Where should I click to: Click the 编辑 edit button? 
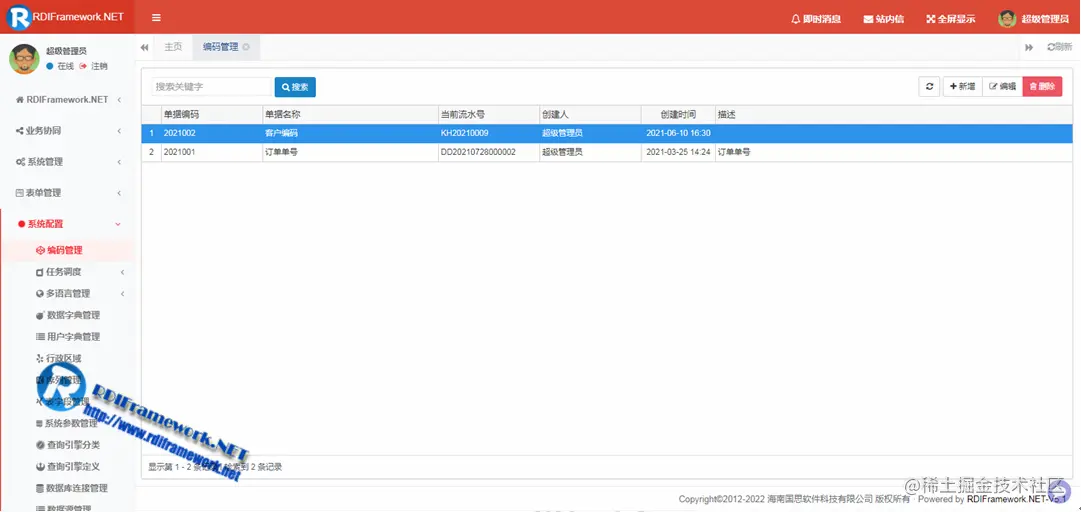tap(1002, 87)
